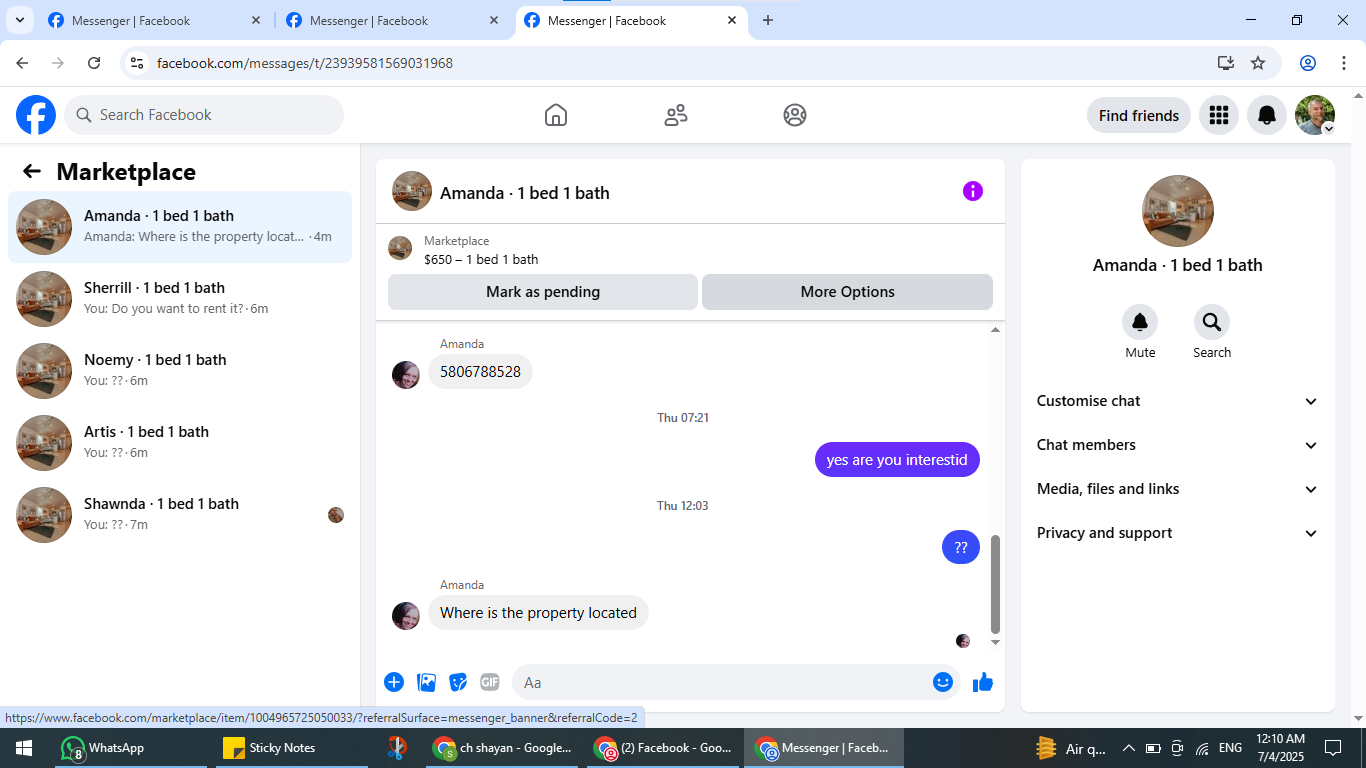Expand Customise chat section
Image resolution: width=1366 pixels, height=768 pixels.
(1178, 401)
